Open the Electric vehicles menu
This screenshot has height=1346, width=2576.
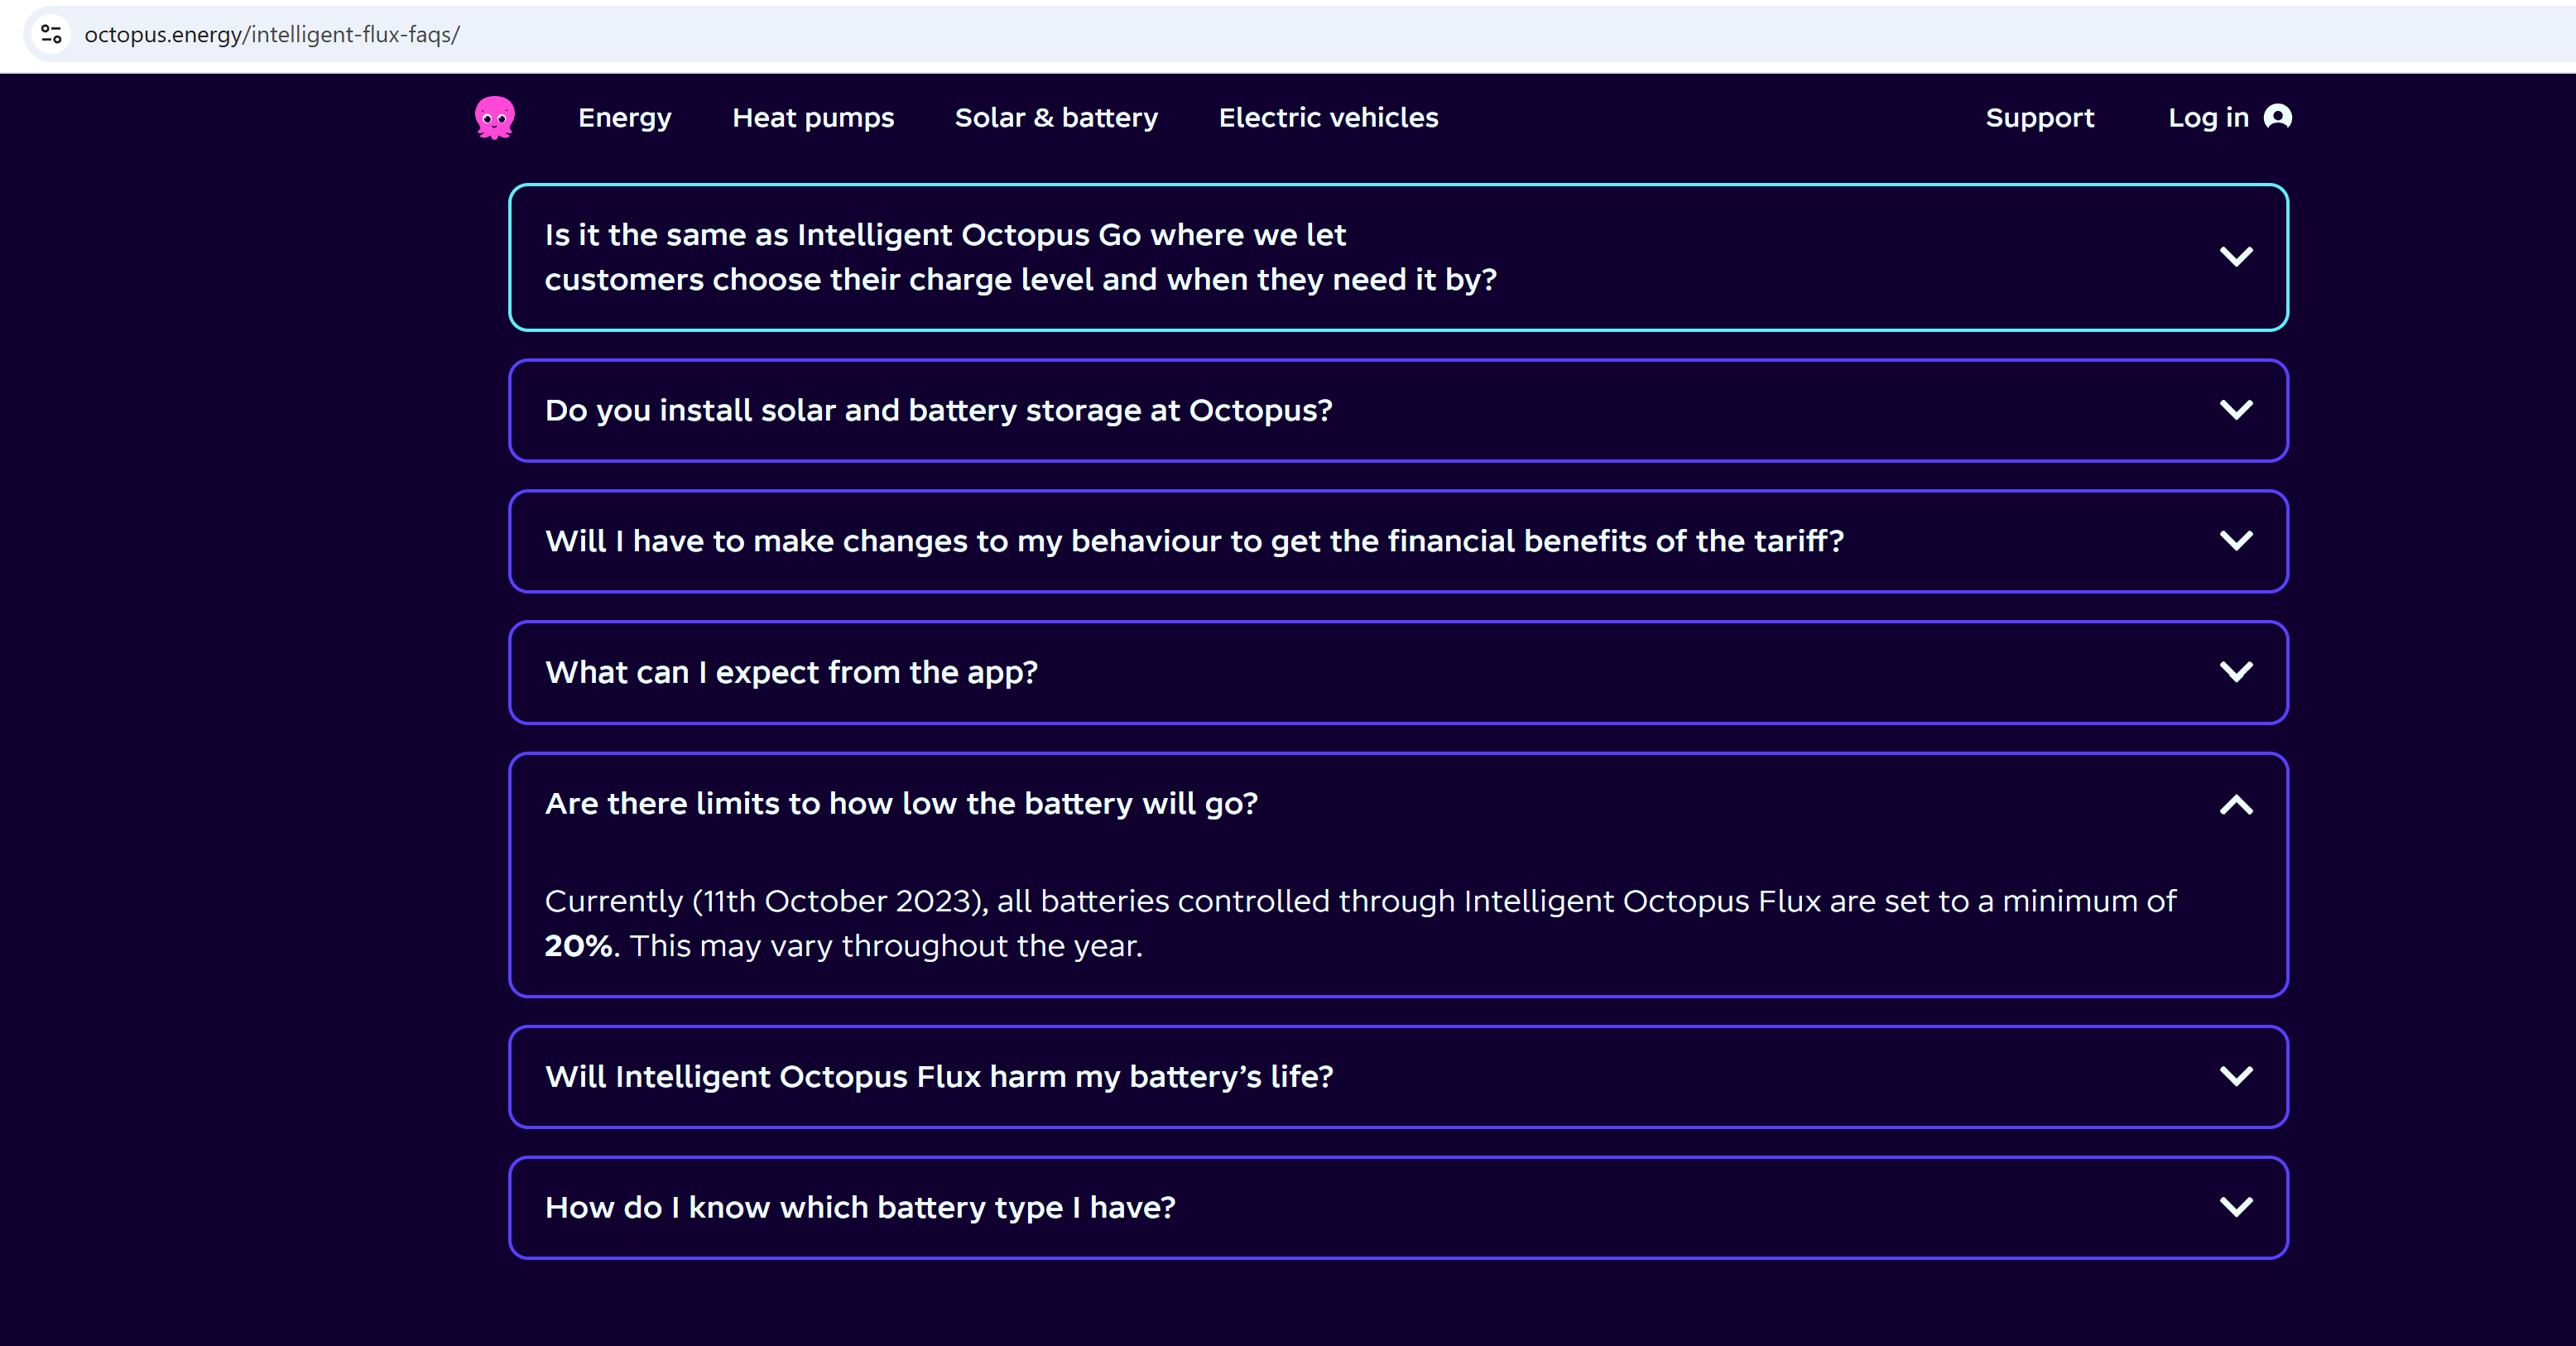click(x=1328, y=118)
